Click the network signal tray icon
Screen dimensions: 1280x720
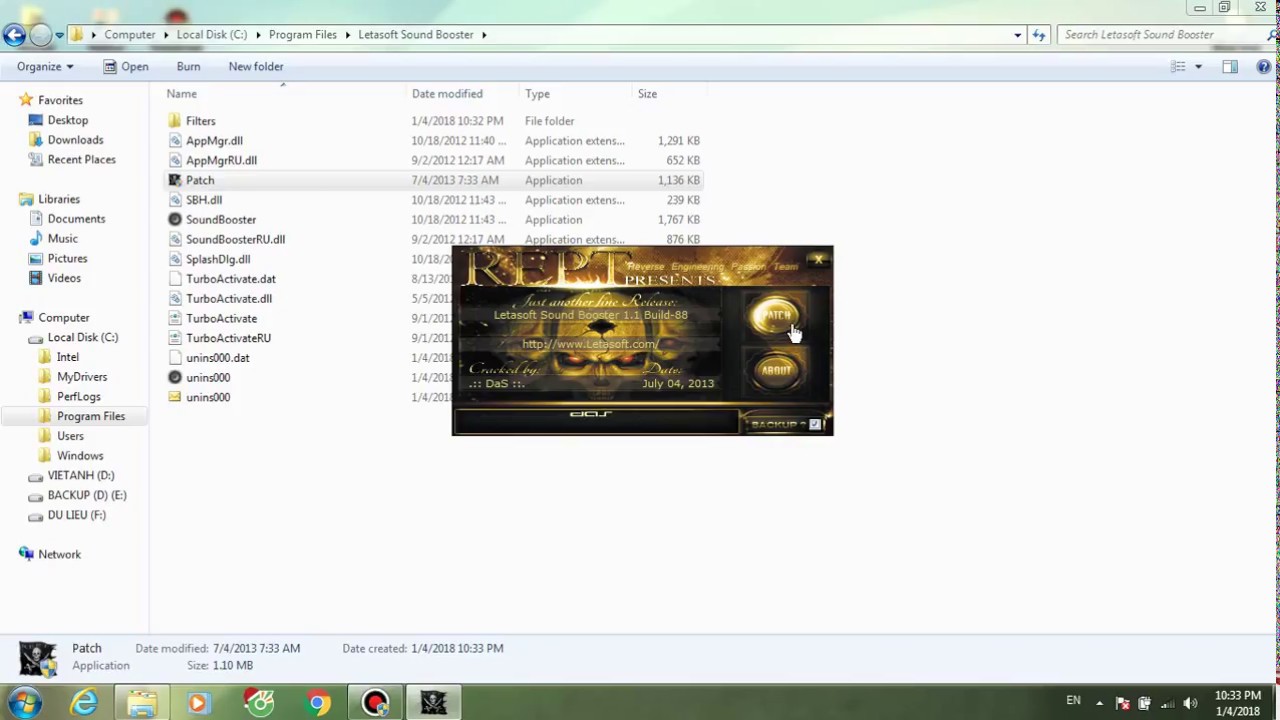pos(1167,703)
